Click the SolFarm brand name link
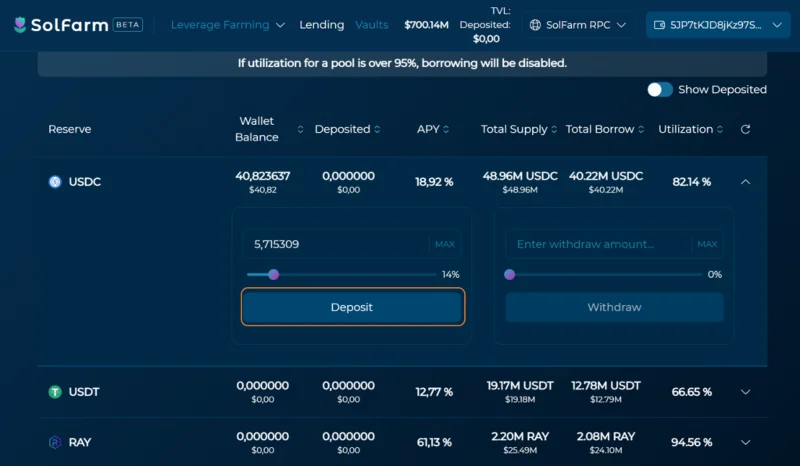The height and width of the screenshot is (466, 800). point(69,24)
